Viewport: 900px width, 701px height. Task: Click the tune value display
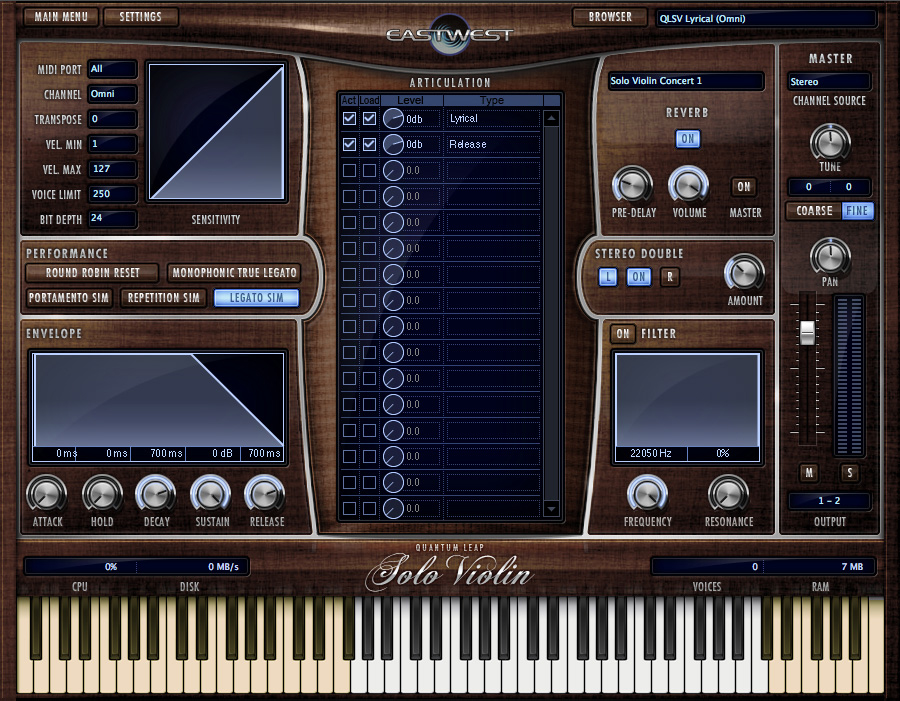point(829,187)
